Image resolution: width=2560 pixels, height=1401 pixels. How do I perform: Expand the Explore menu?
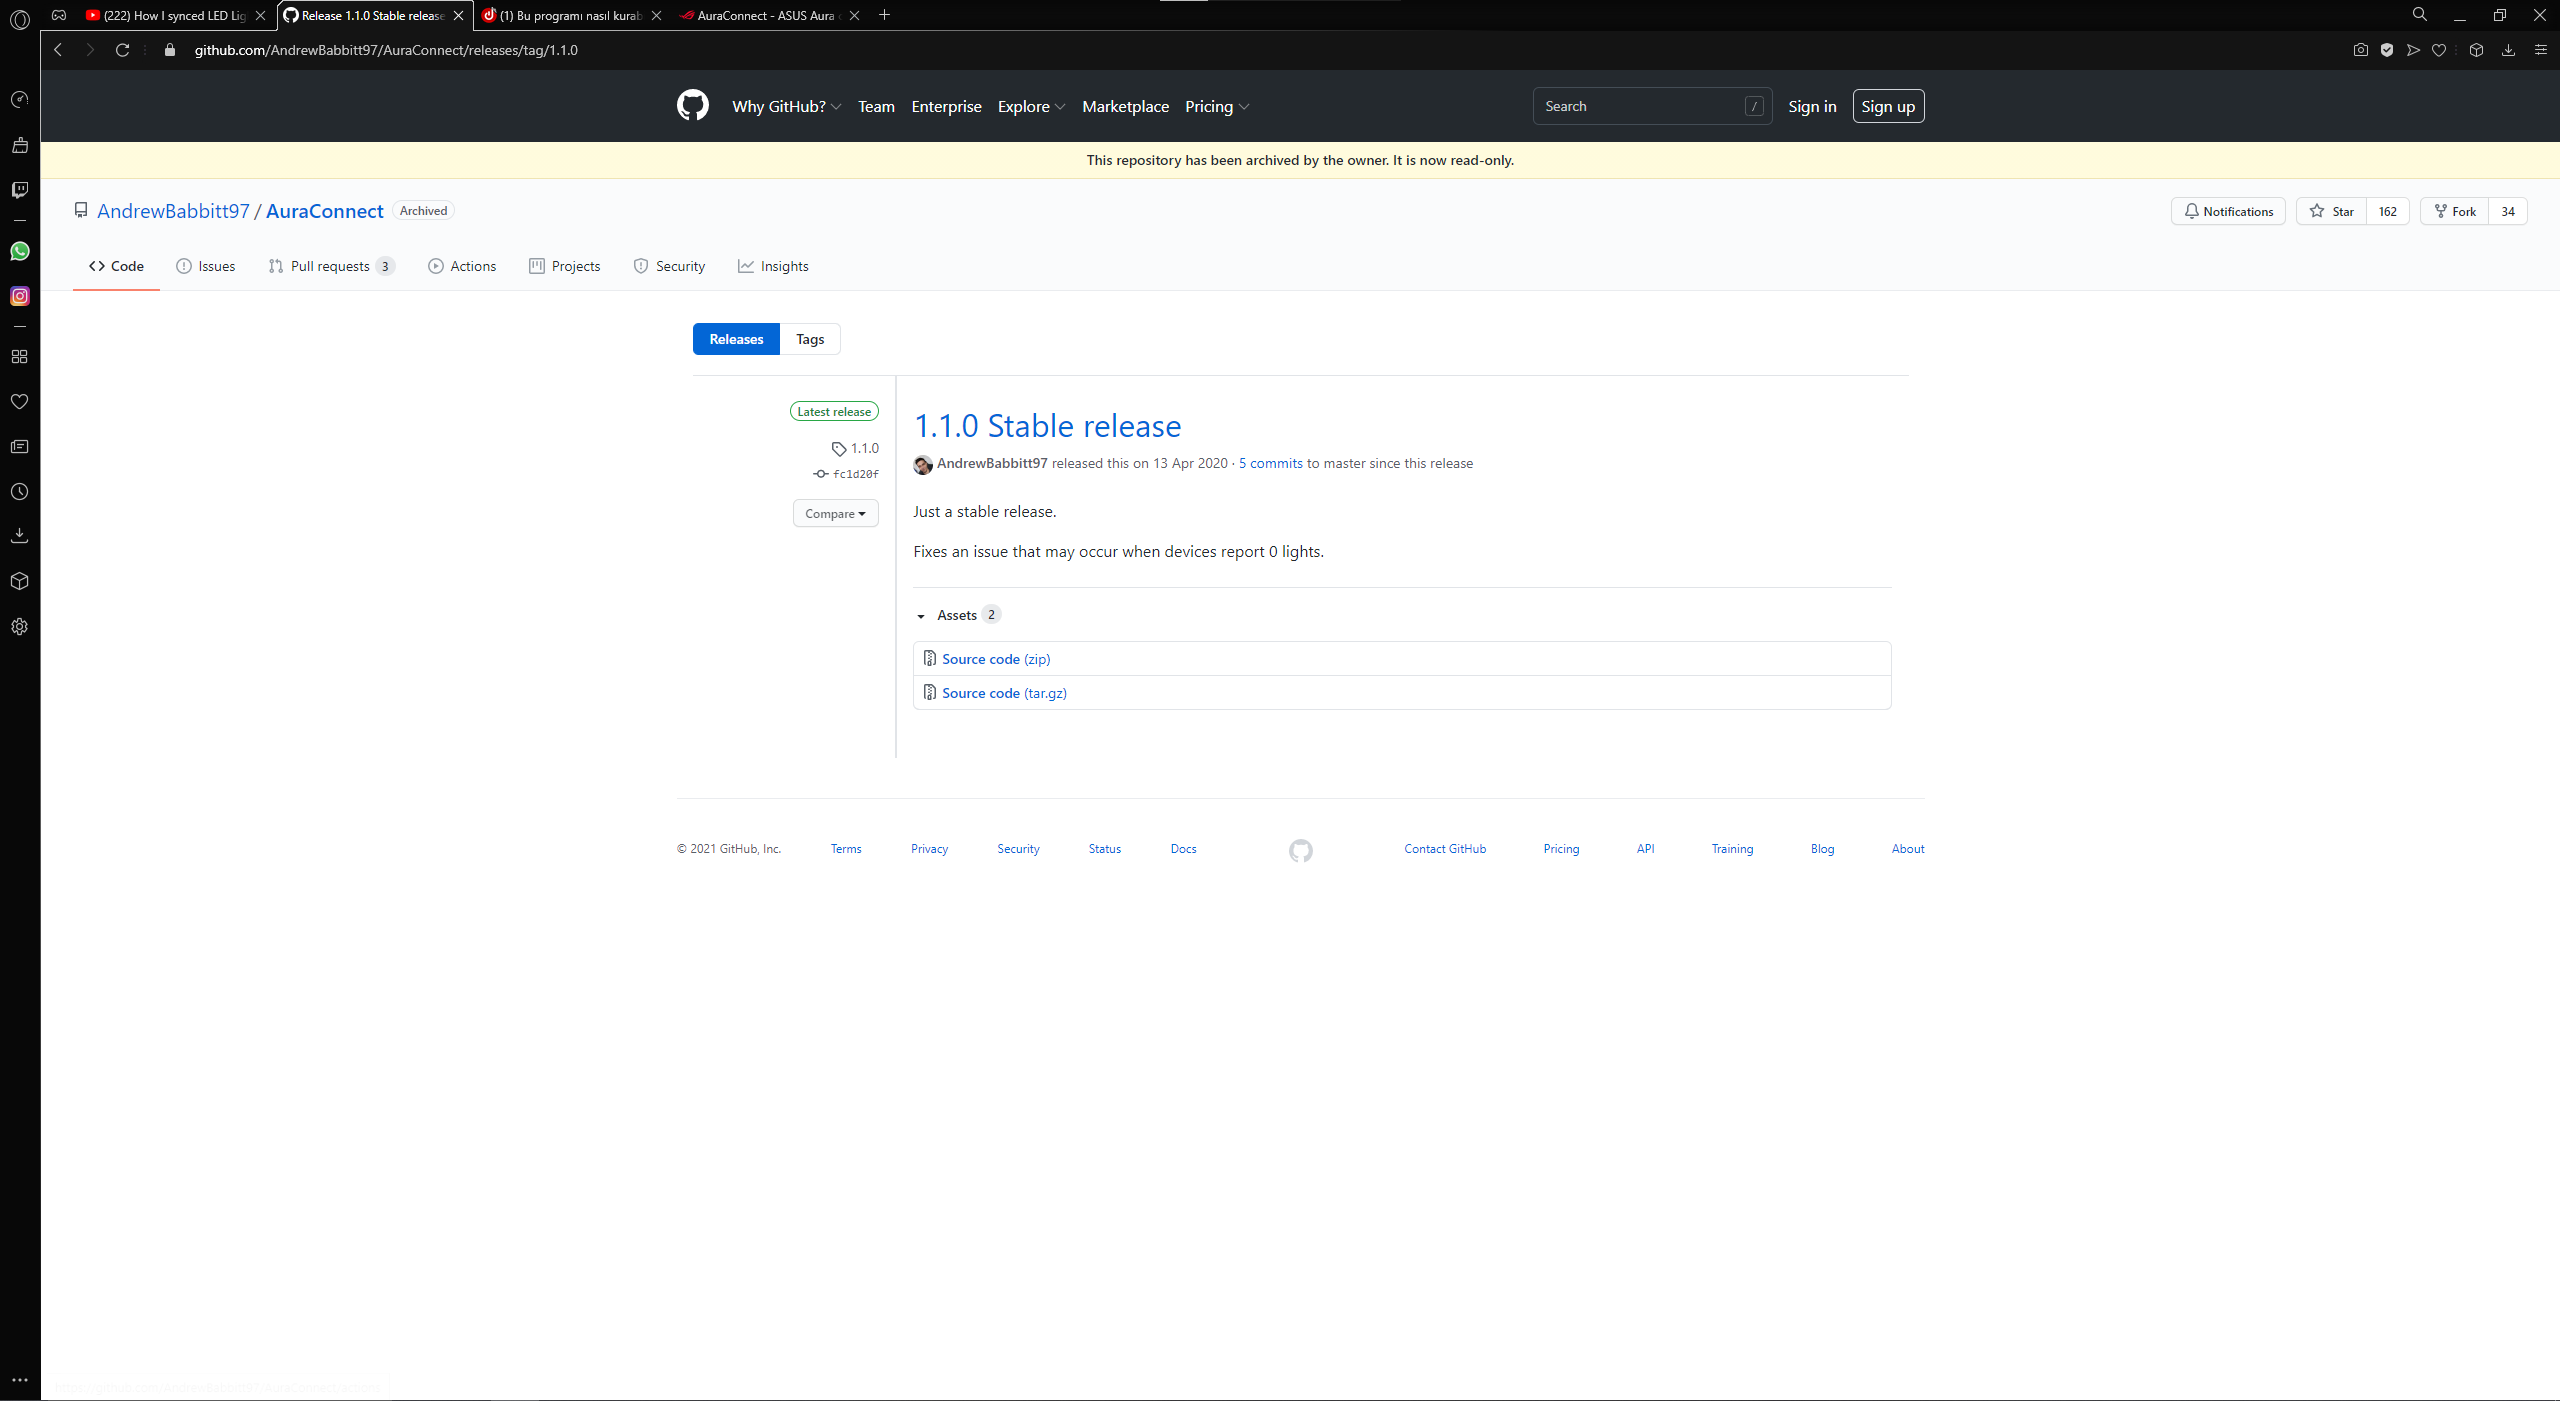pos(1031,107)
